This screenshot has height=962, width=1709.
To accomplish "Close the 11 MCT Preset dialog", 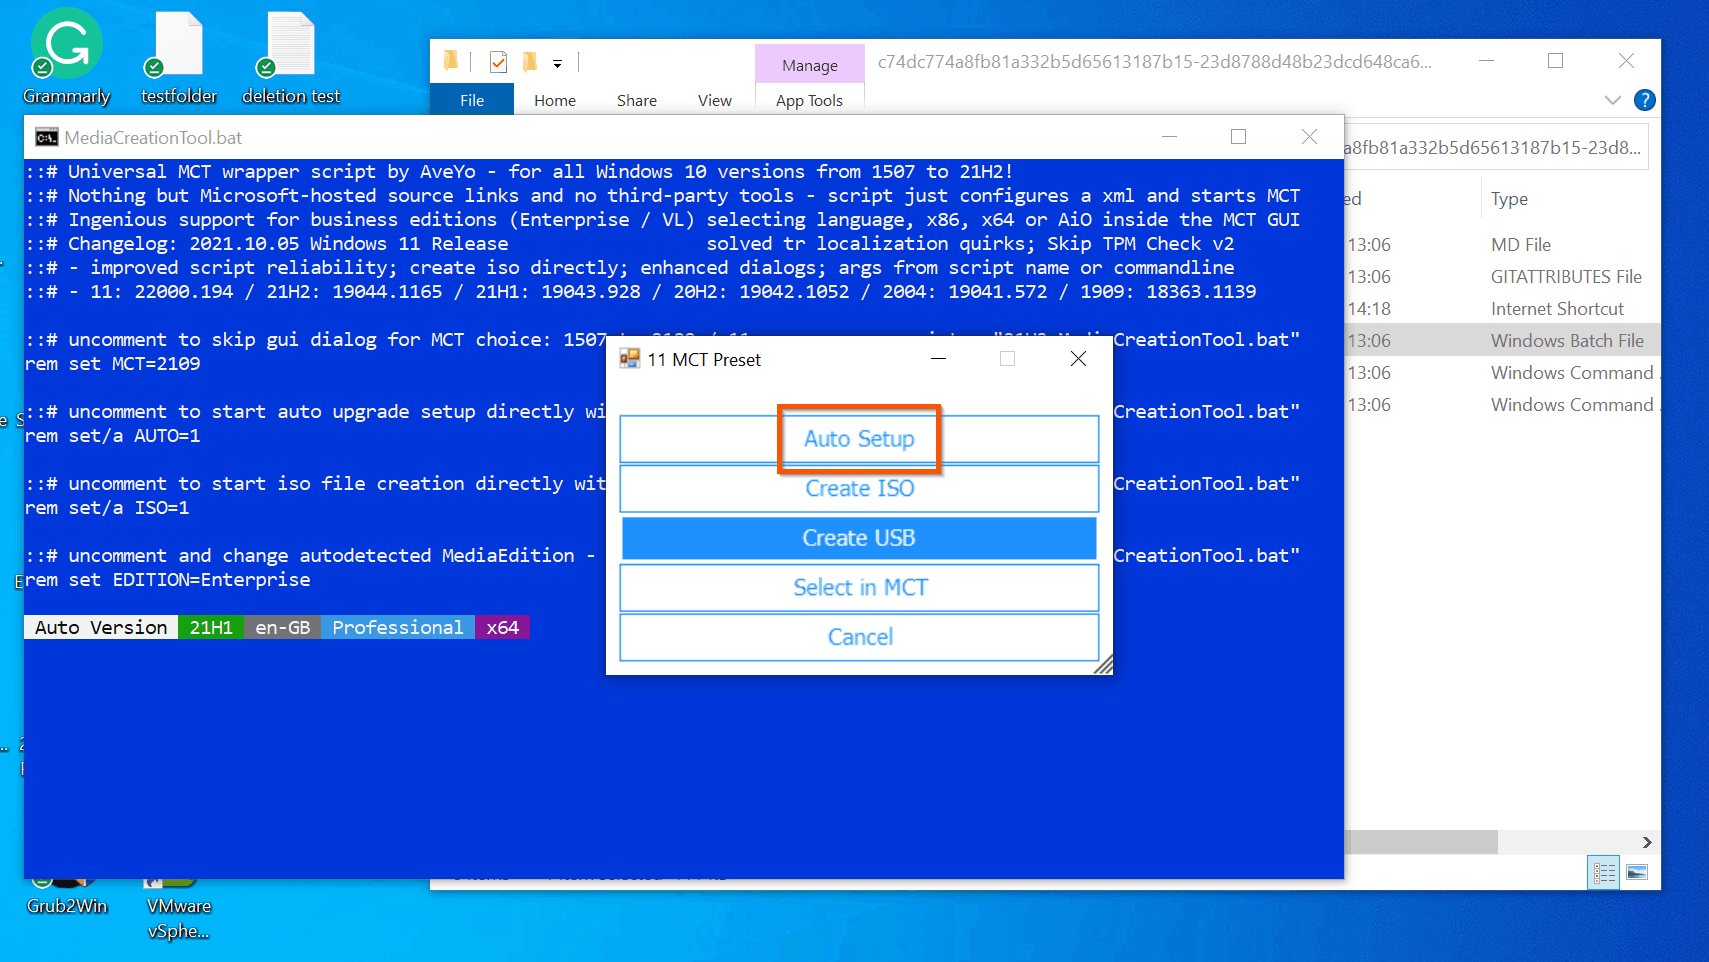I will click(x=1078, y=359).
